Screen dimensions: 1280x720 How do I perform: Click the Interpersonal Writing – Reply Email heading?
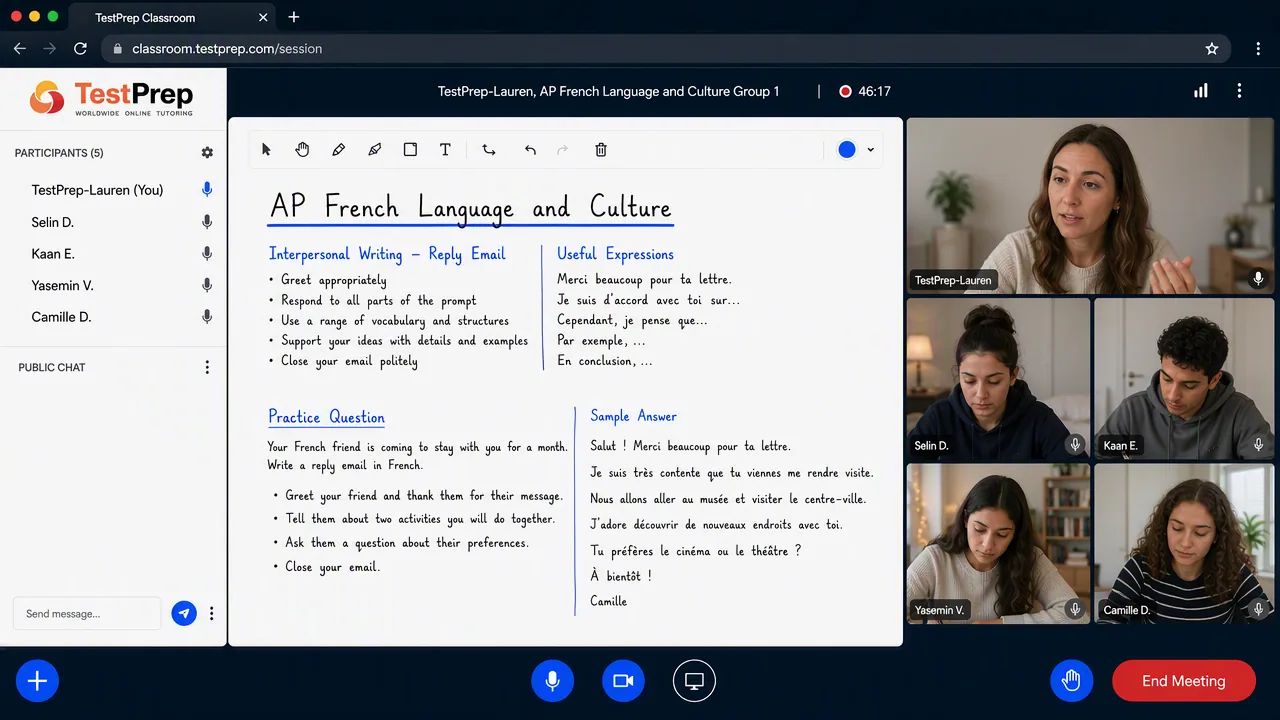tap(387, 254)
